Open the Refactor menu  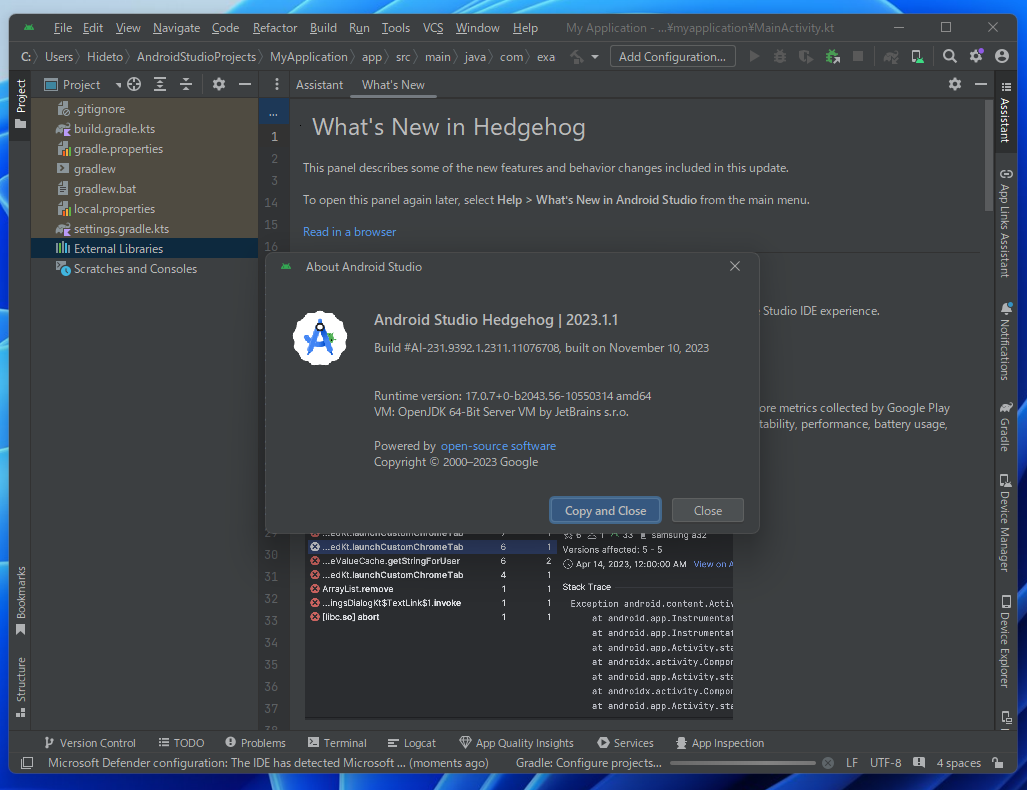point(274,27)
